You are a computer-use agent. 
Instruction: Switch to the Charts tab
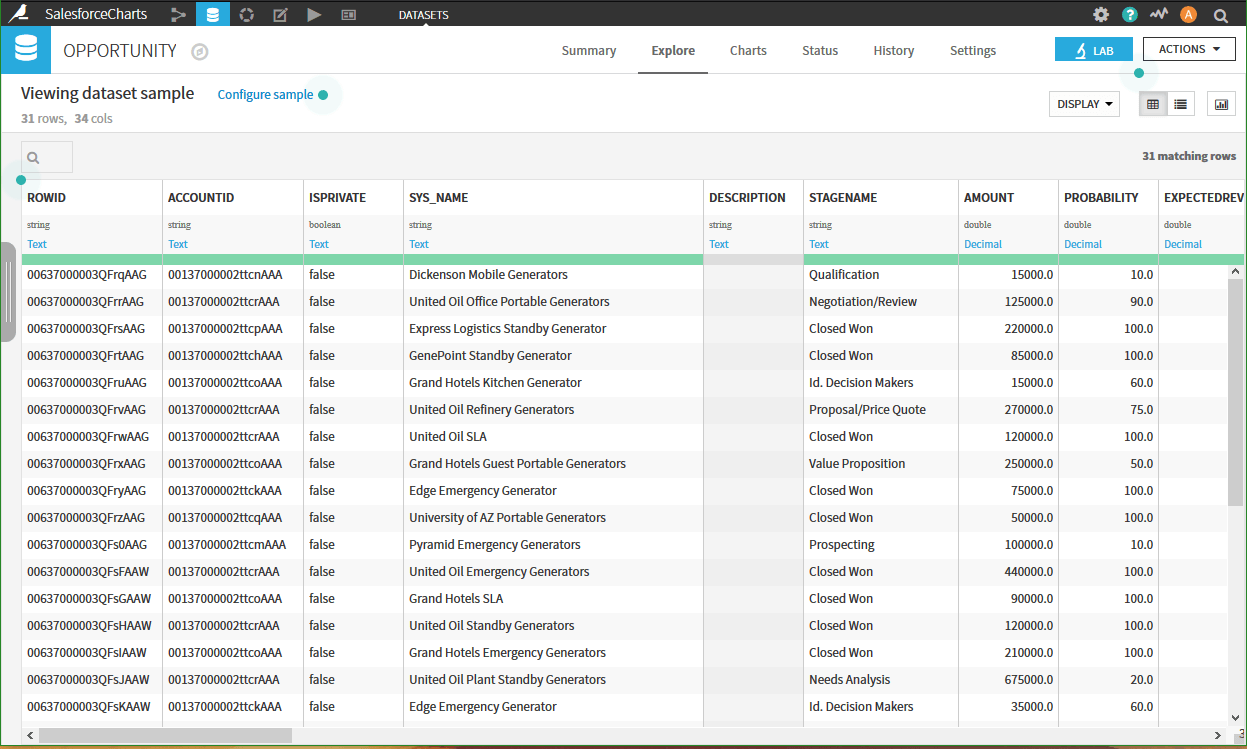click(x=748, y=50)
